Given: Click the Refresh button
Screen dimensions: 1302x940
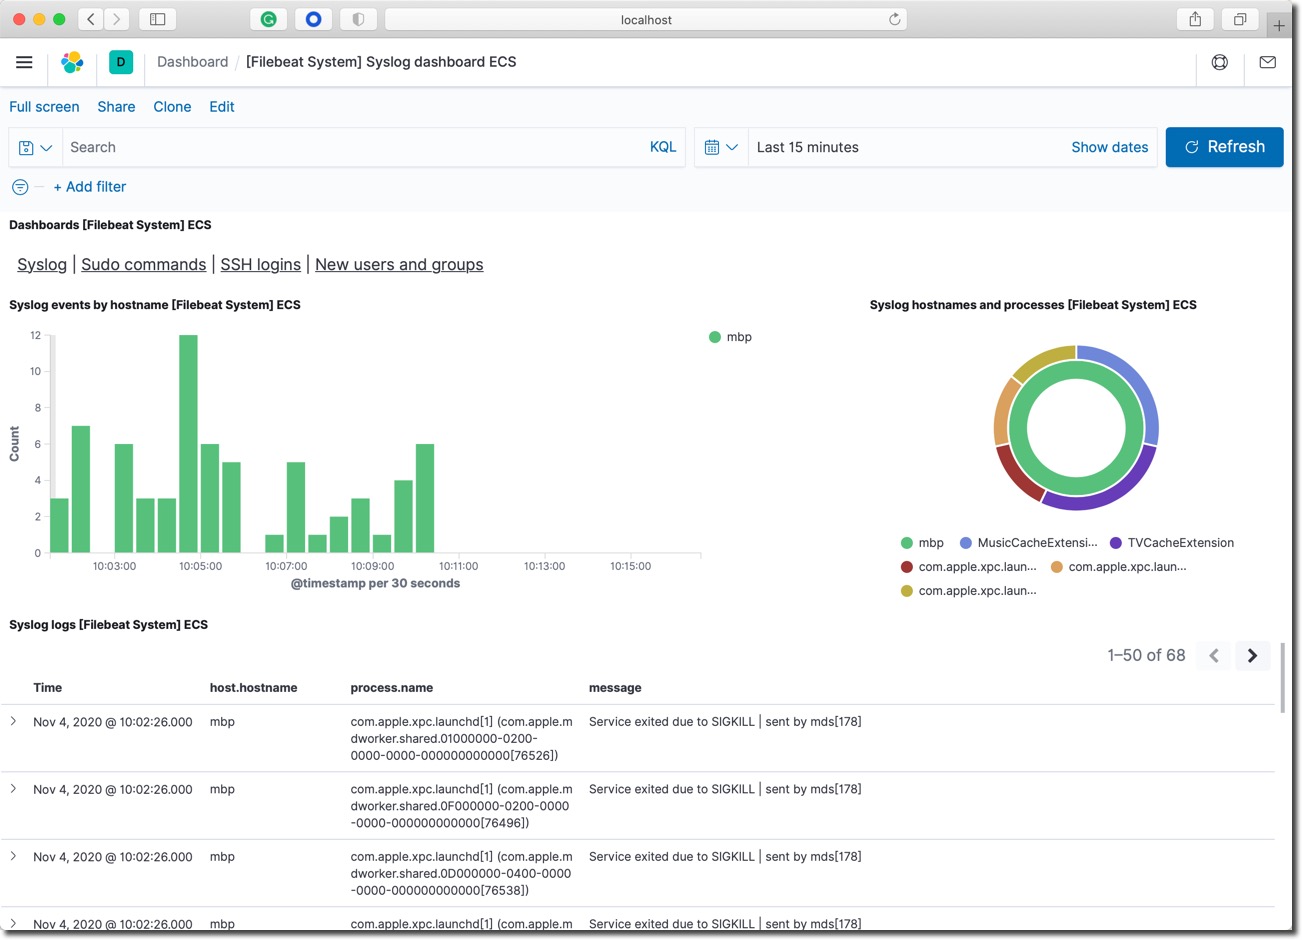Looking at the screenshot, I should click(1224, 147).
